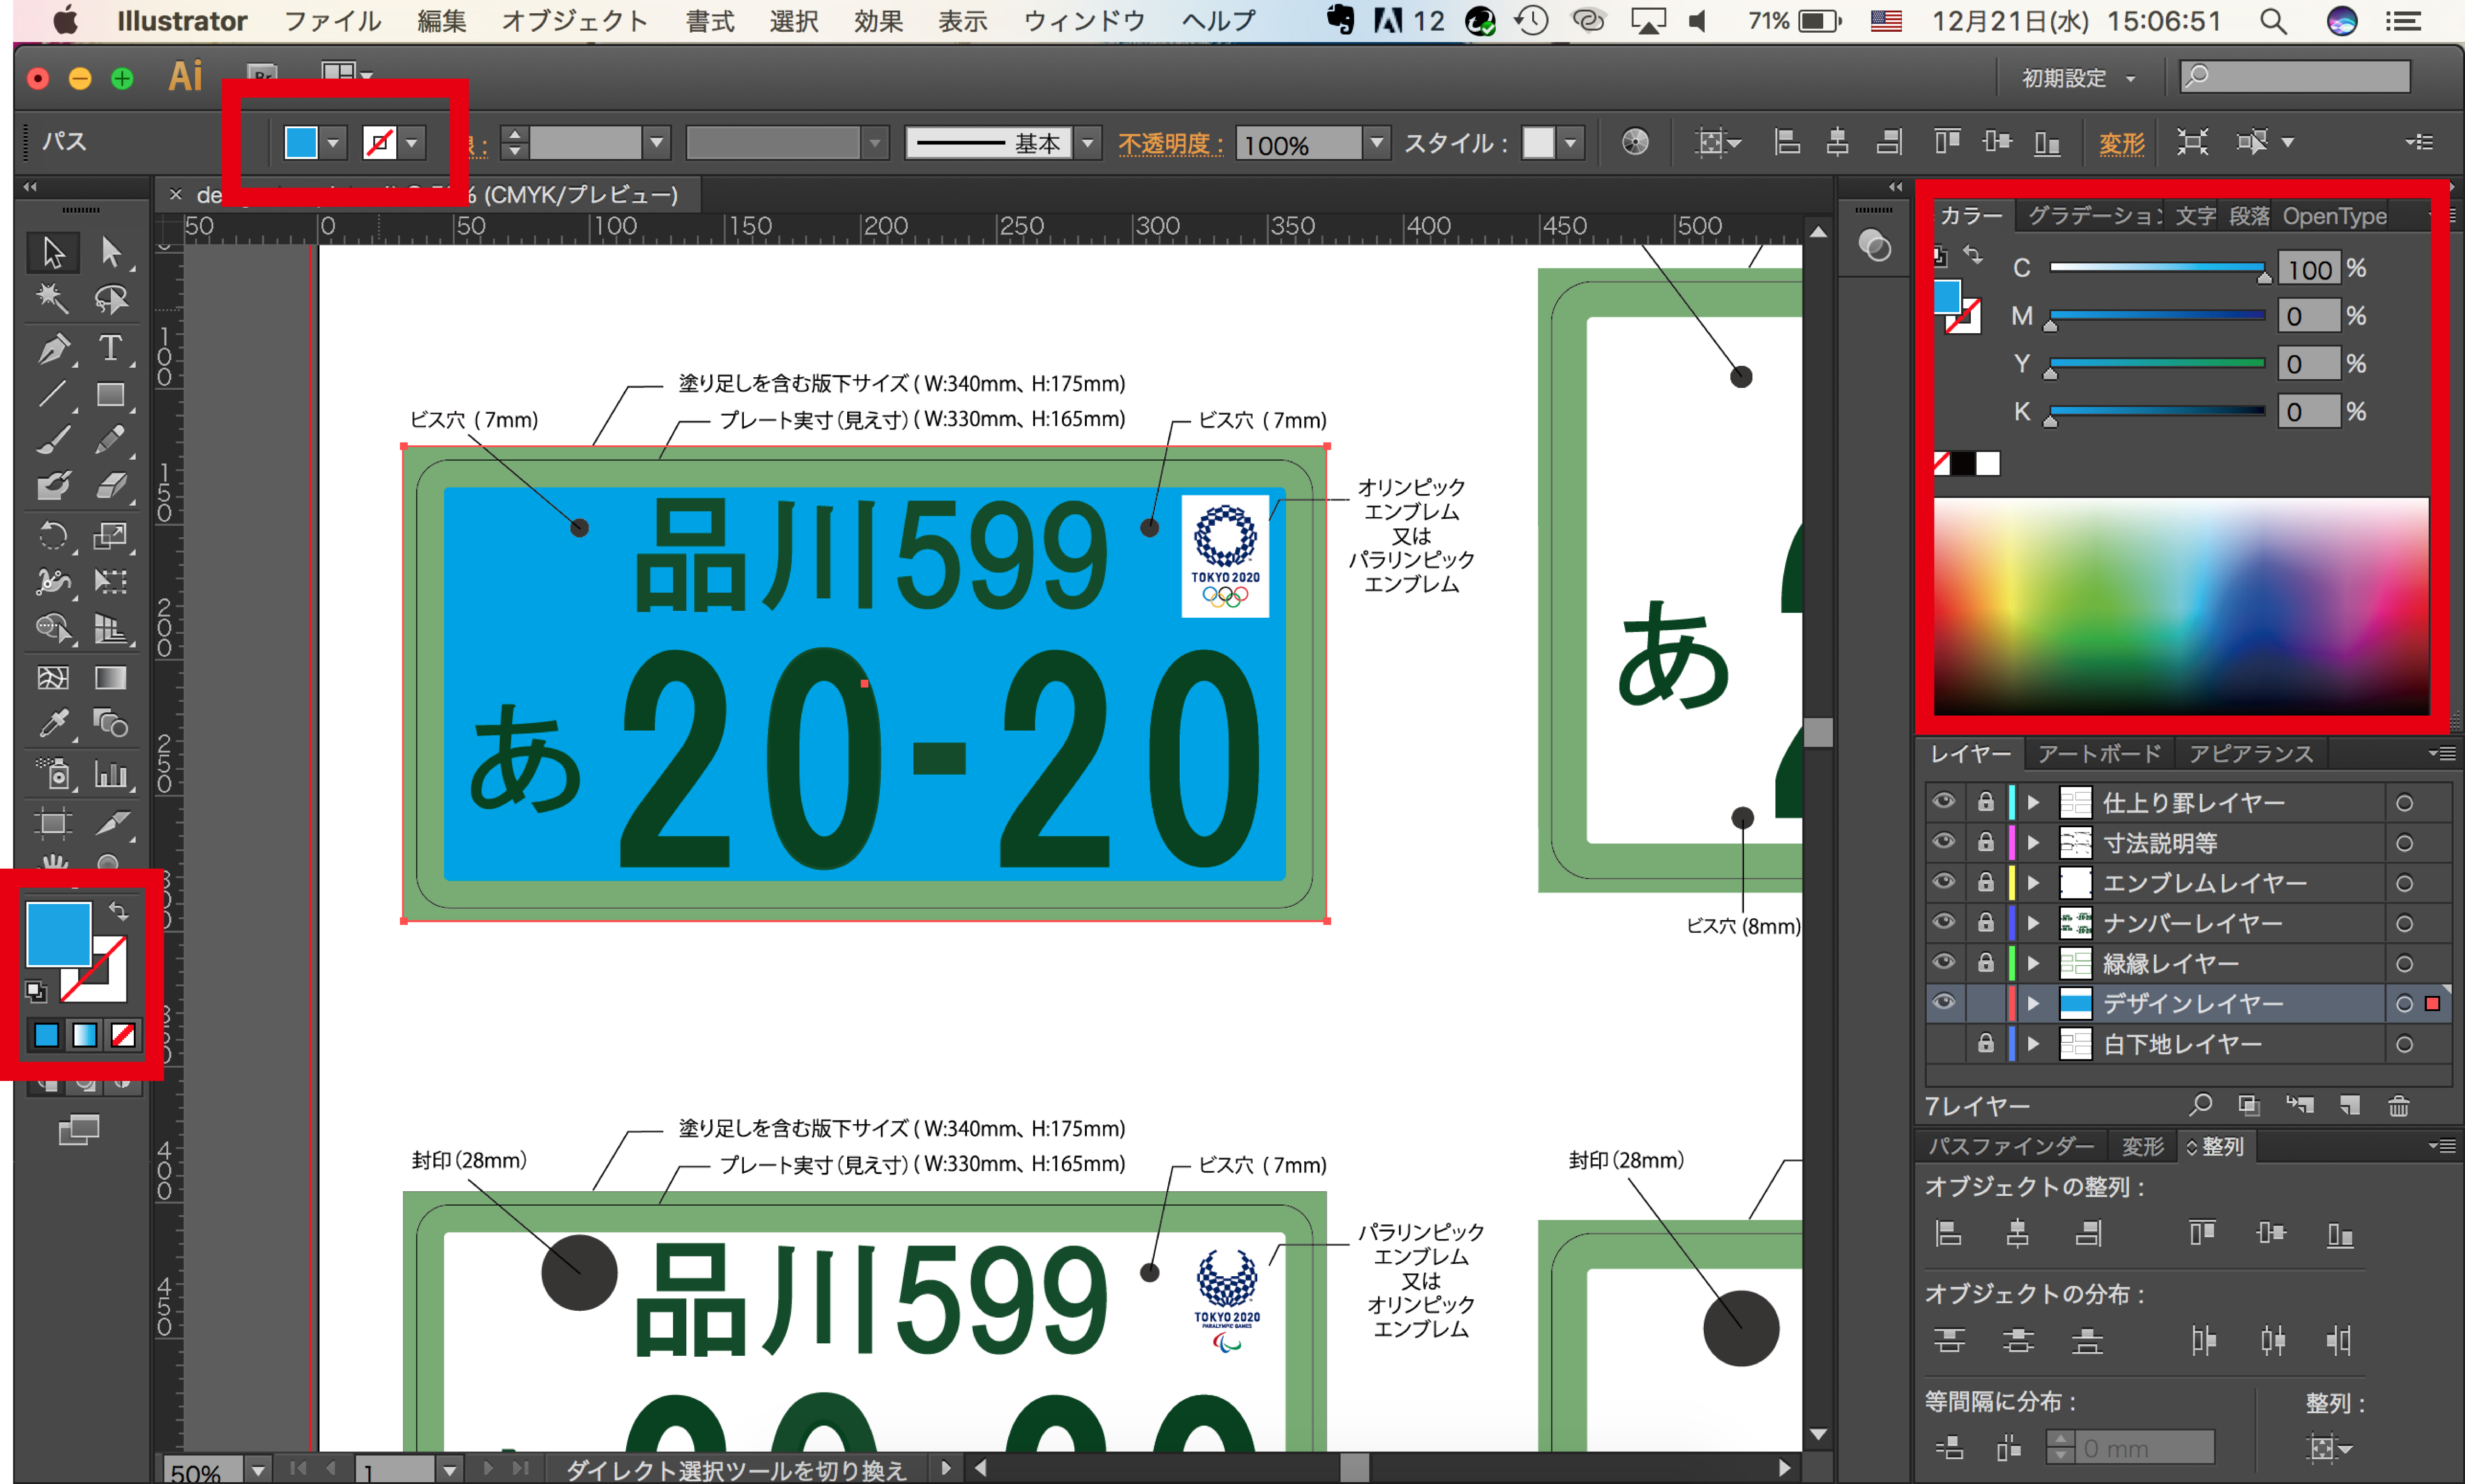Click the 変形 transform link in control bar
2465x1484 pixels.
[x=2121, y=144]
